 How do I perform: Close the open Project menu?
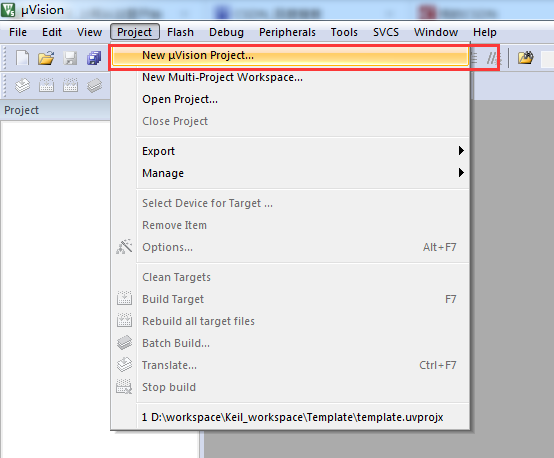click(x=135, y=32)
